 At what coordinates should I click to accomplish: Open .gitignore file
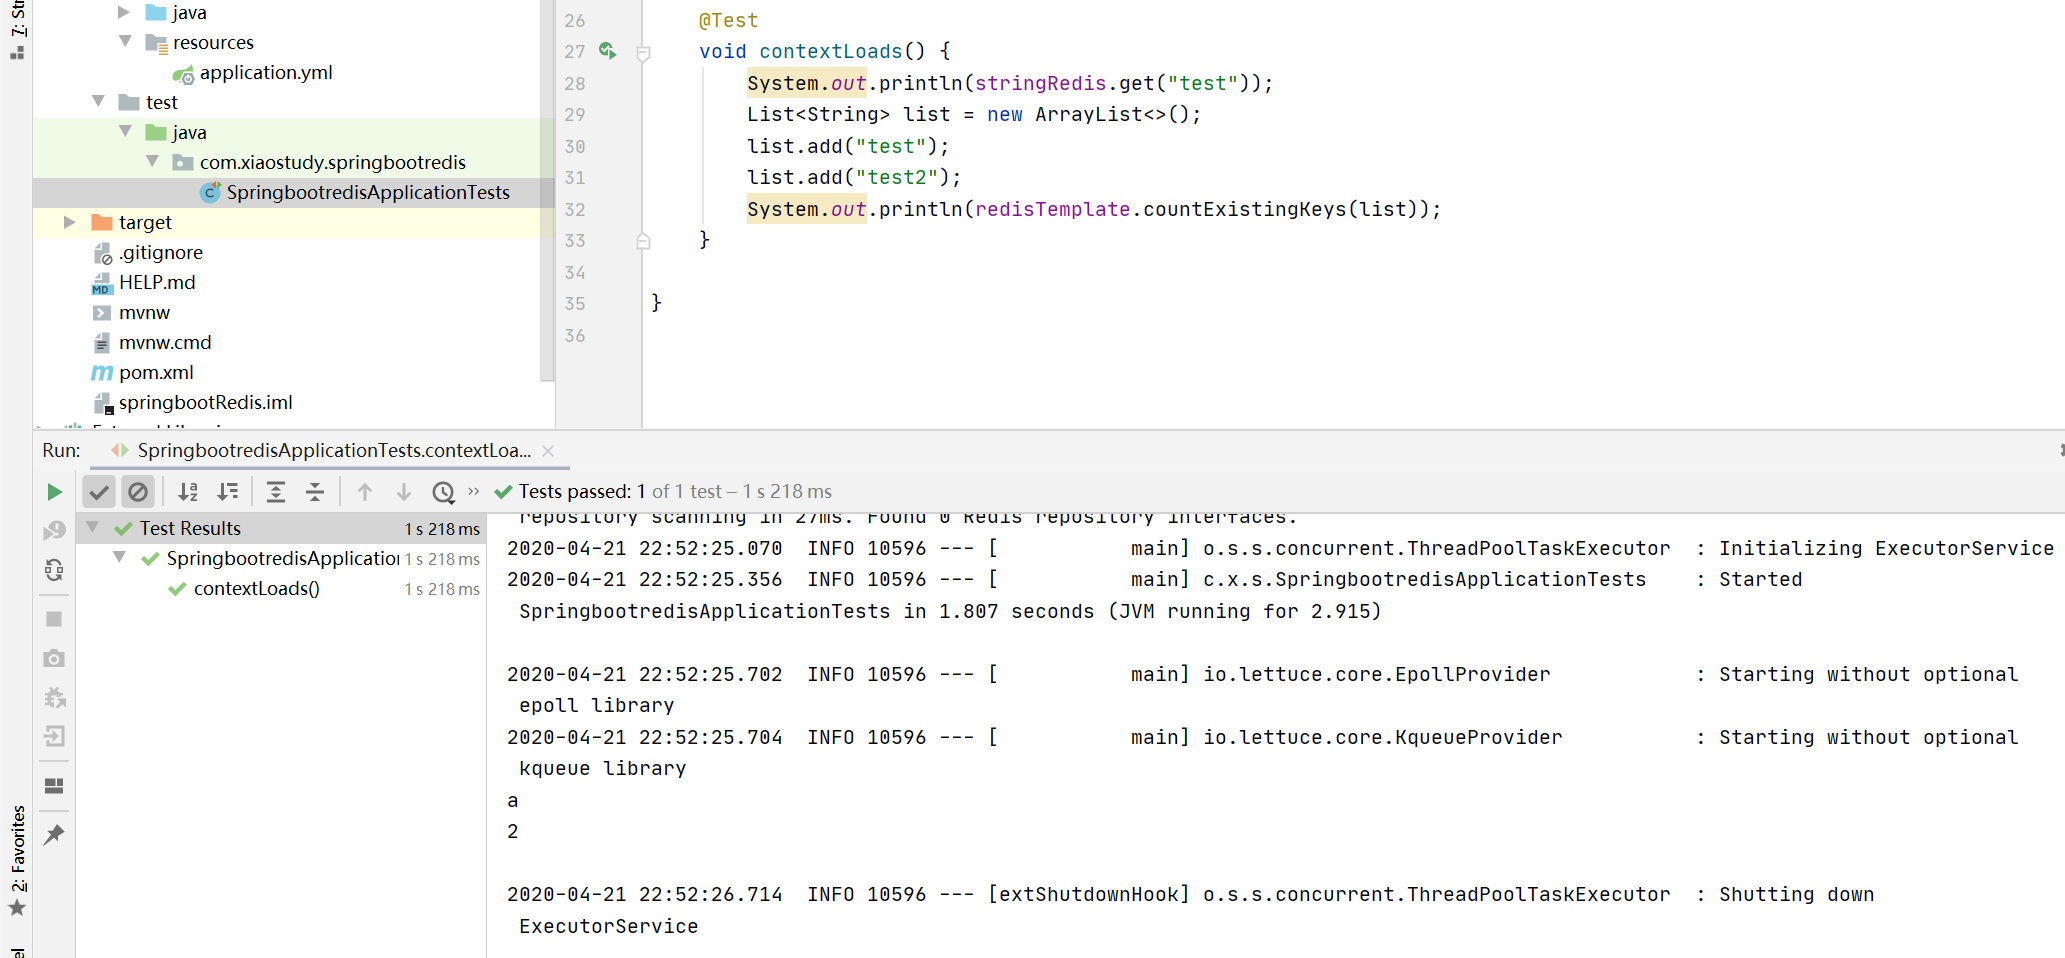tap(160, 252)
